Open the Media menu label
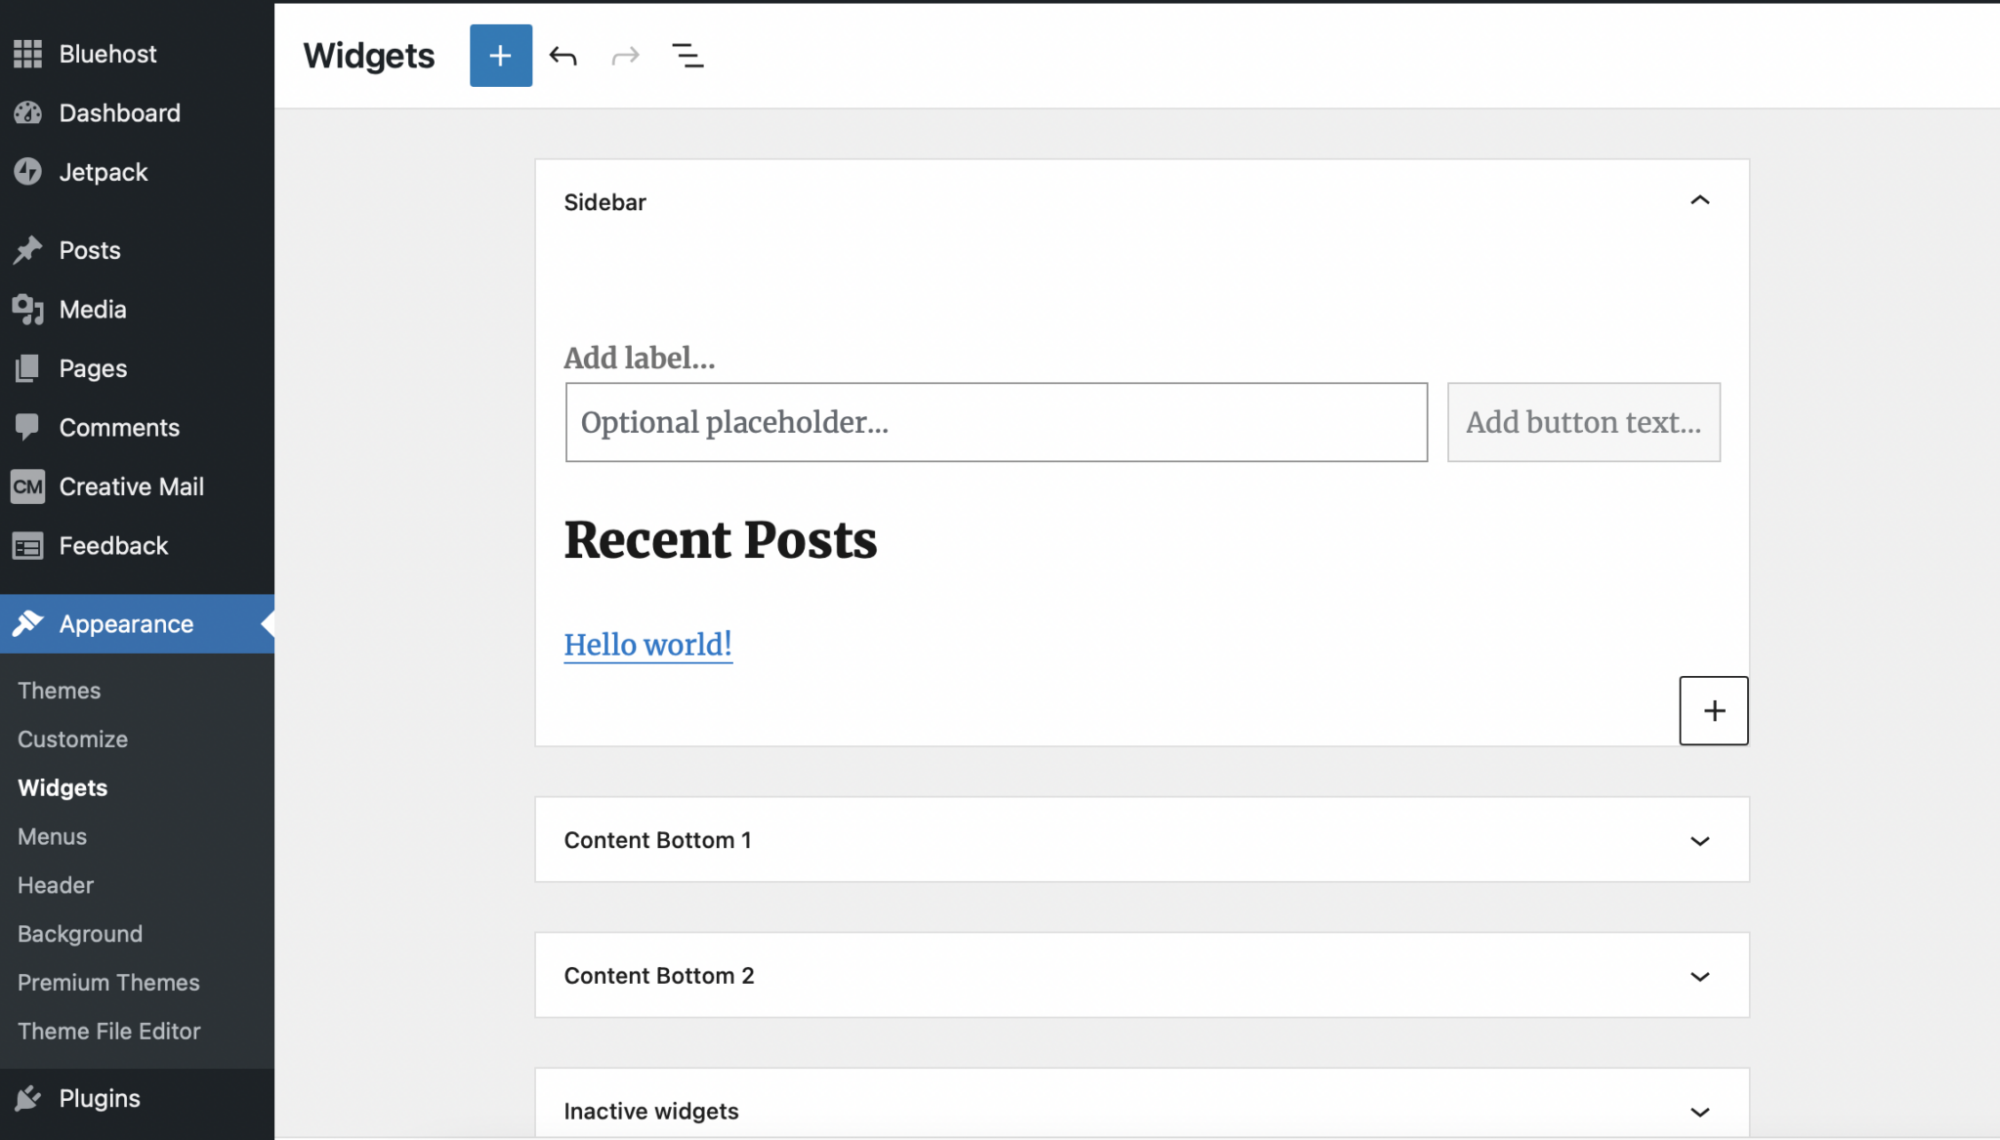The height and width of the screenshot is (1140, 2000). [93, 309]
